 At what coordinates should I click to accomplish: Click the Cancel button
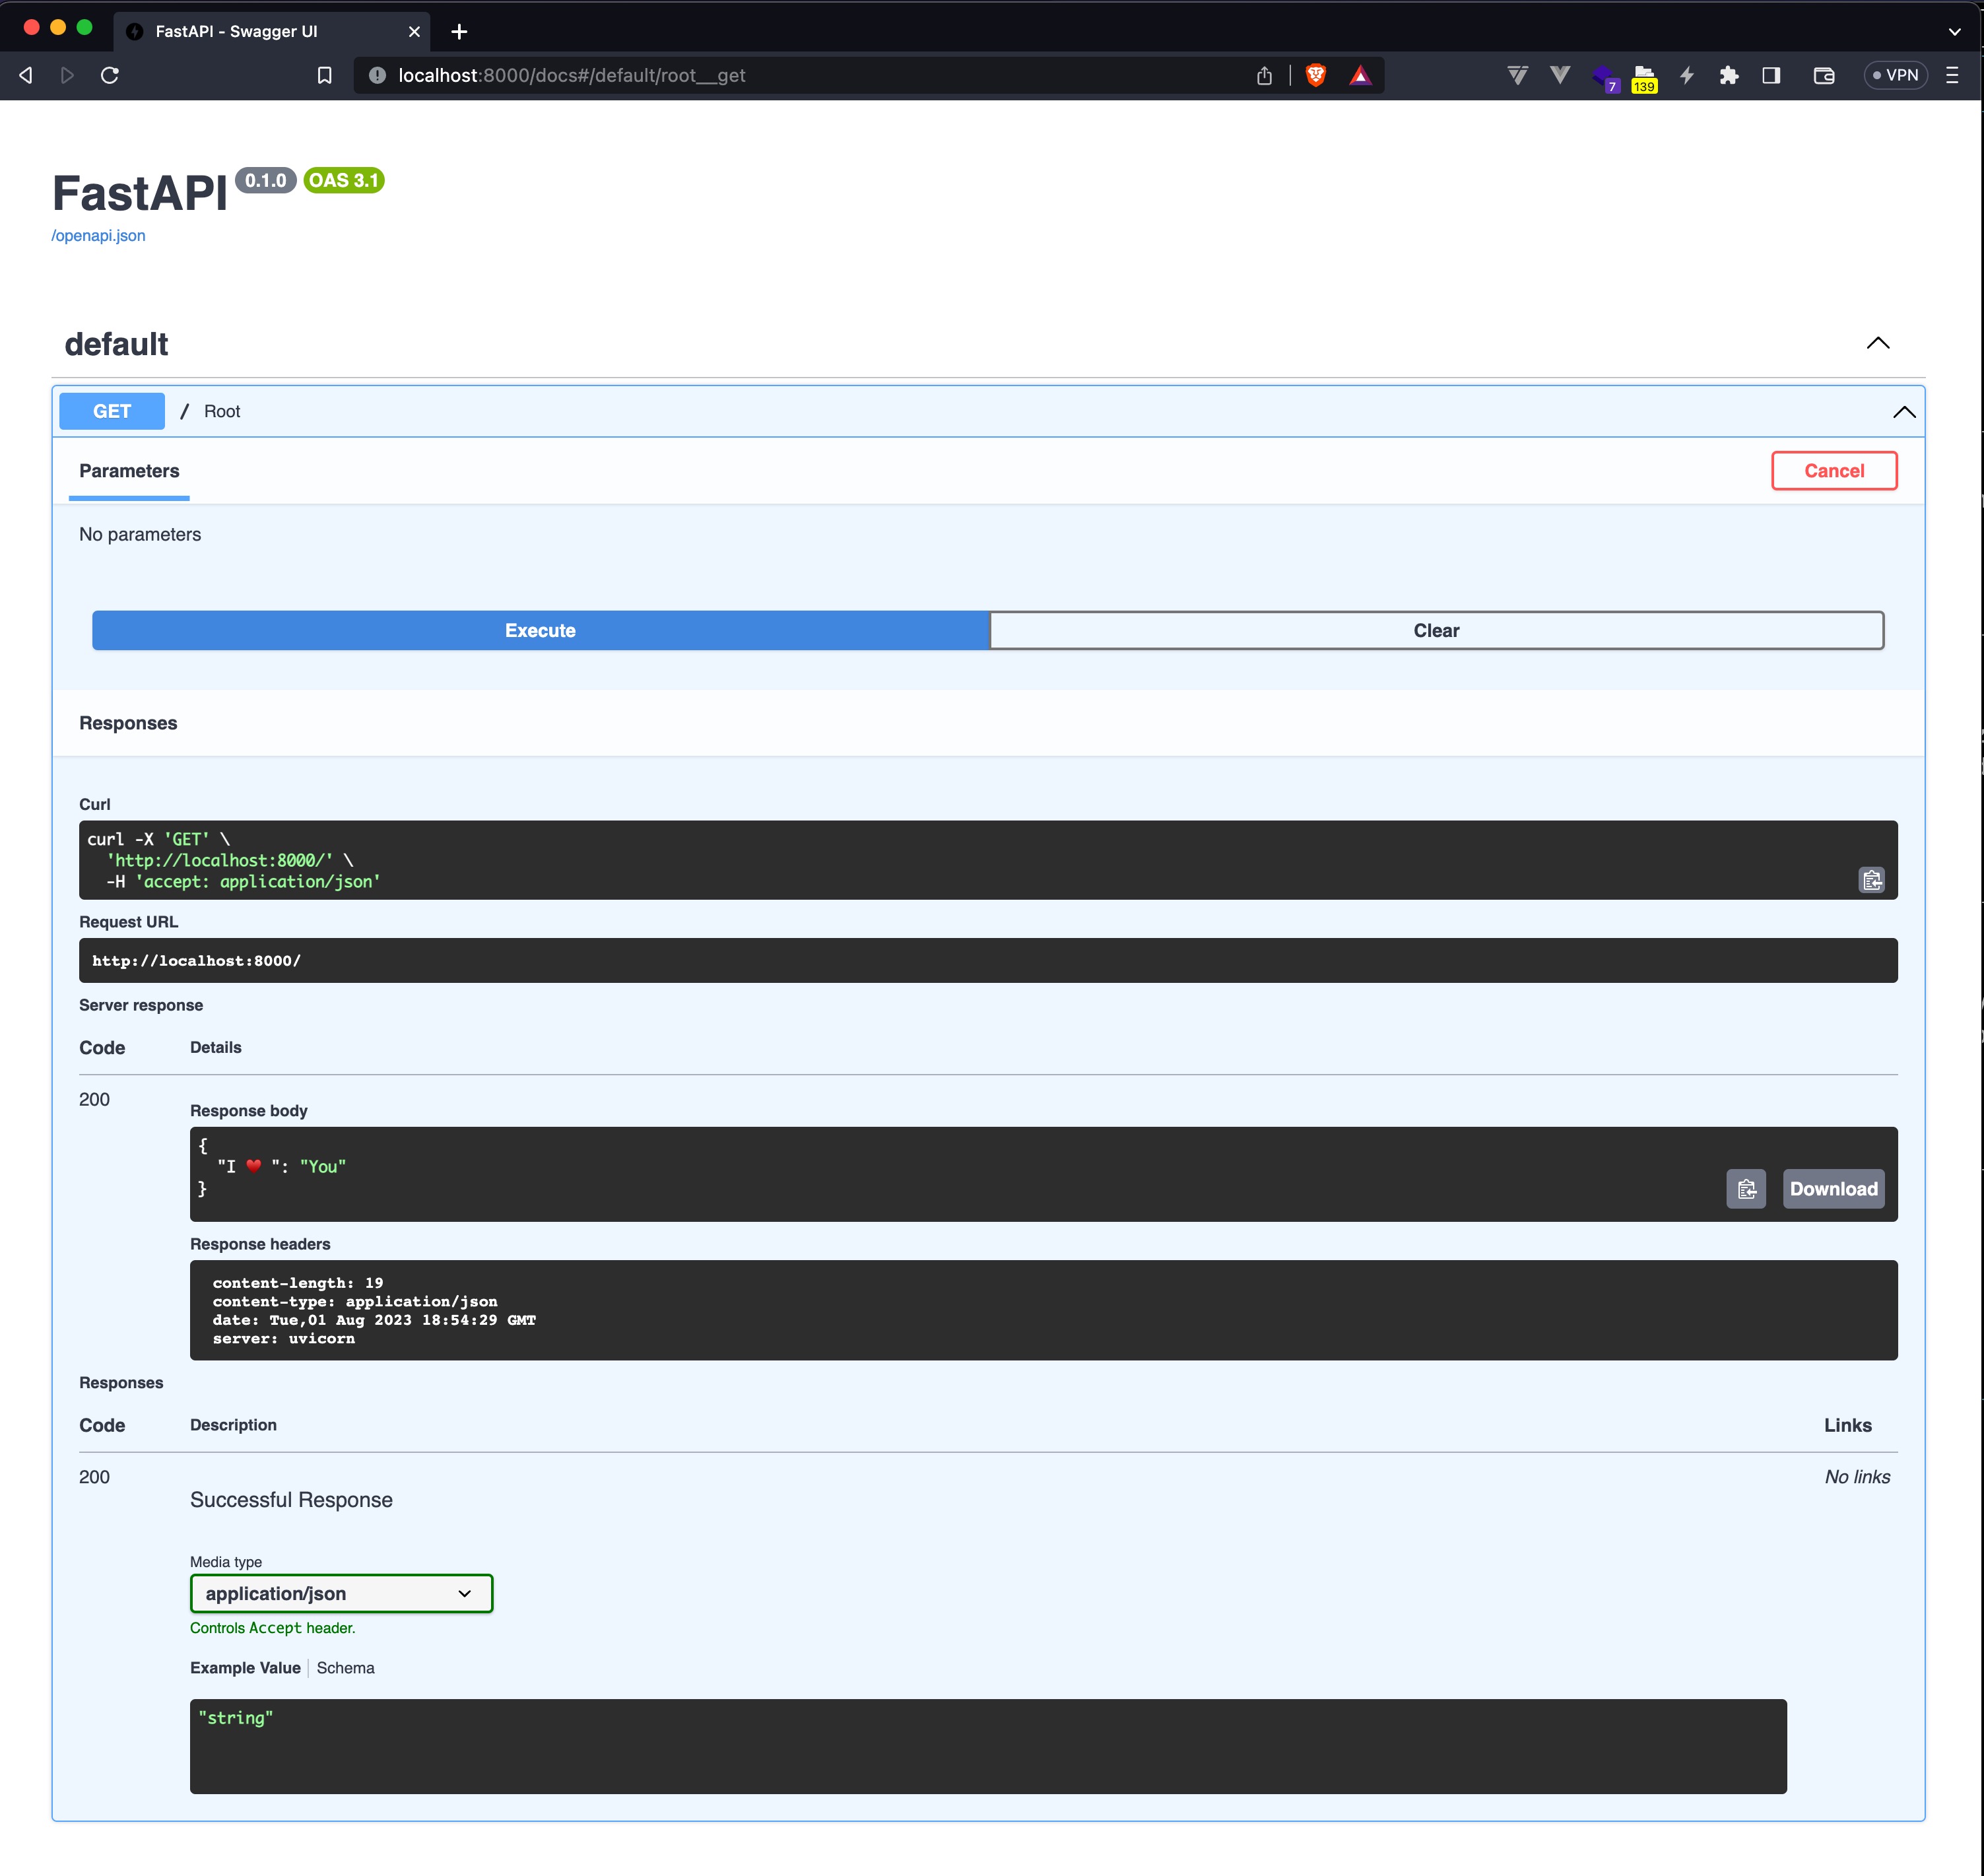(1833, 471)
